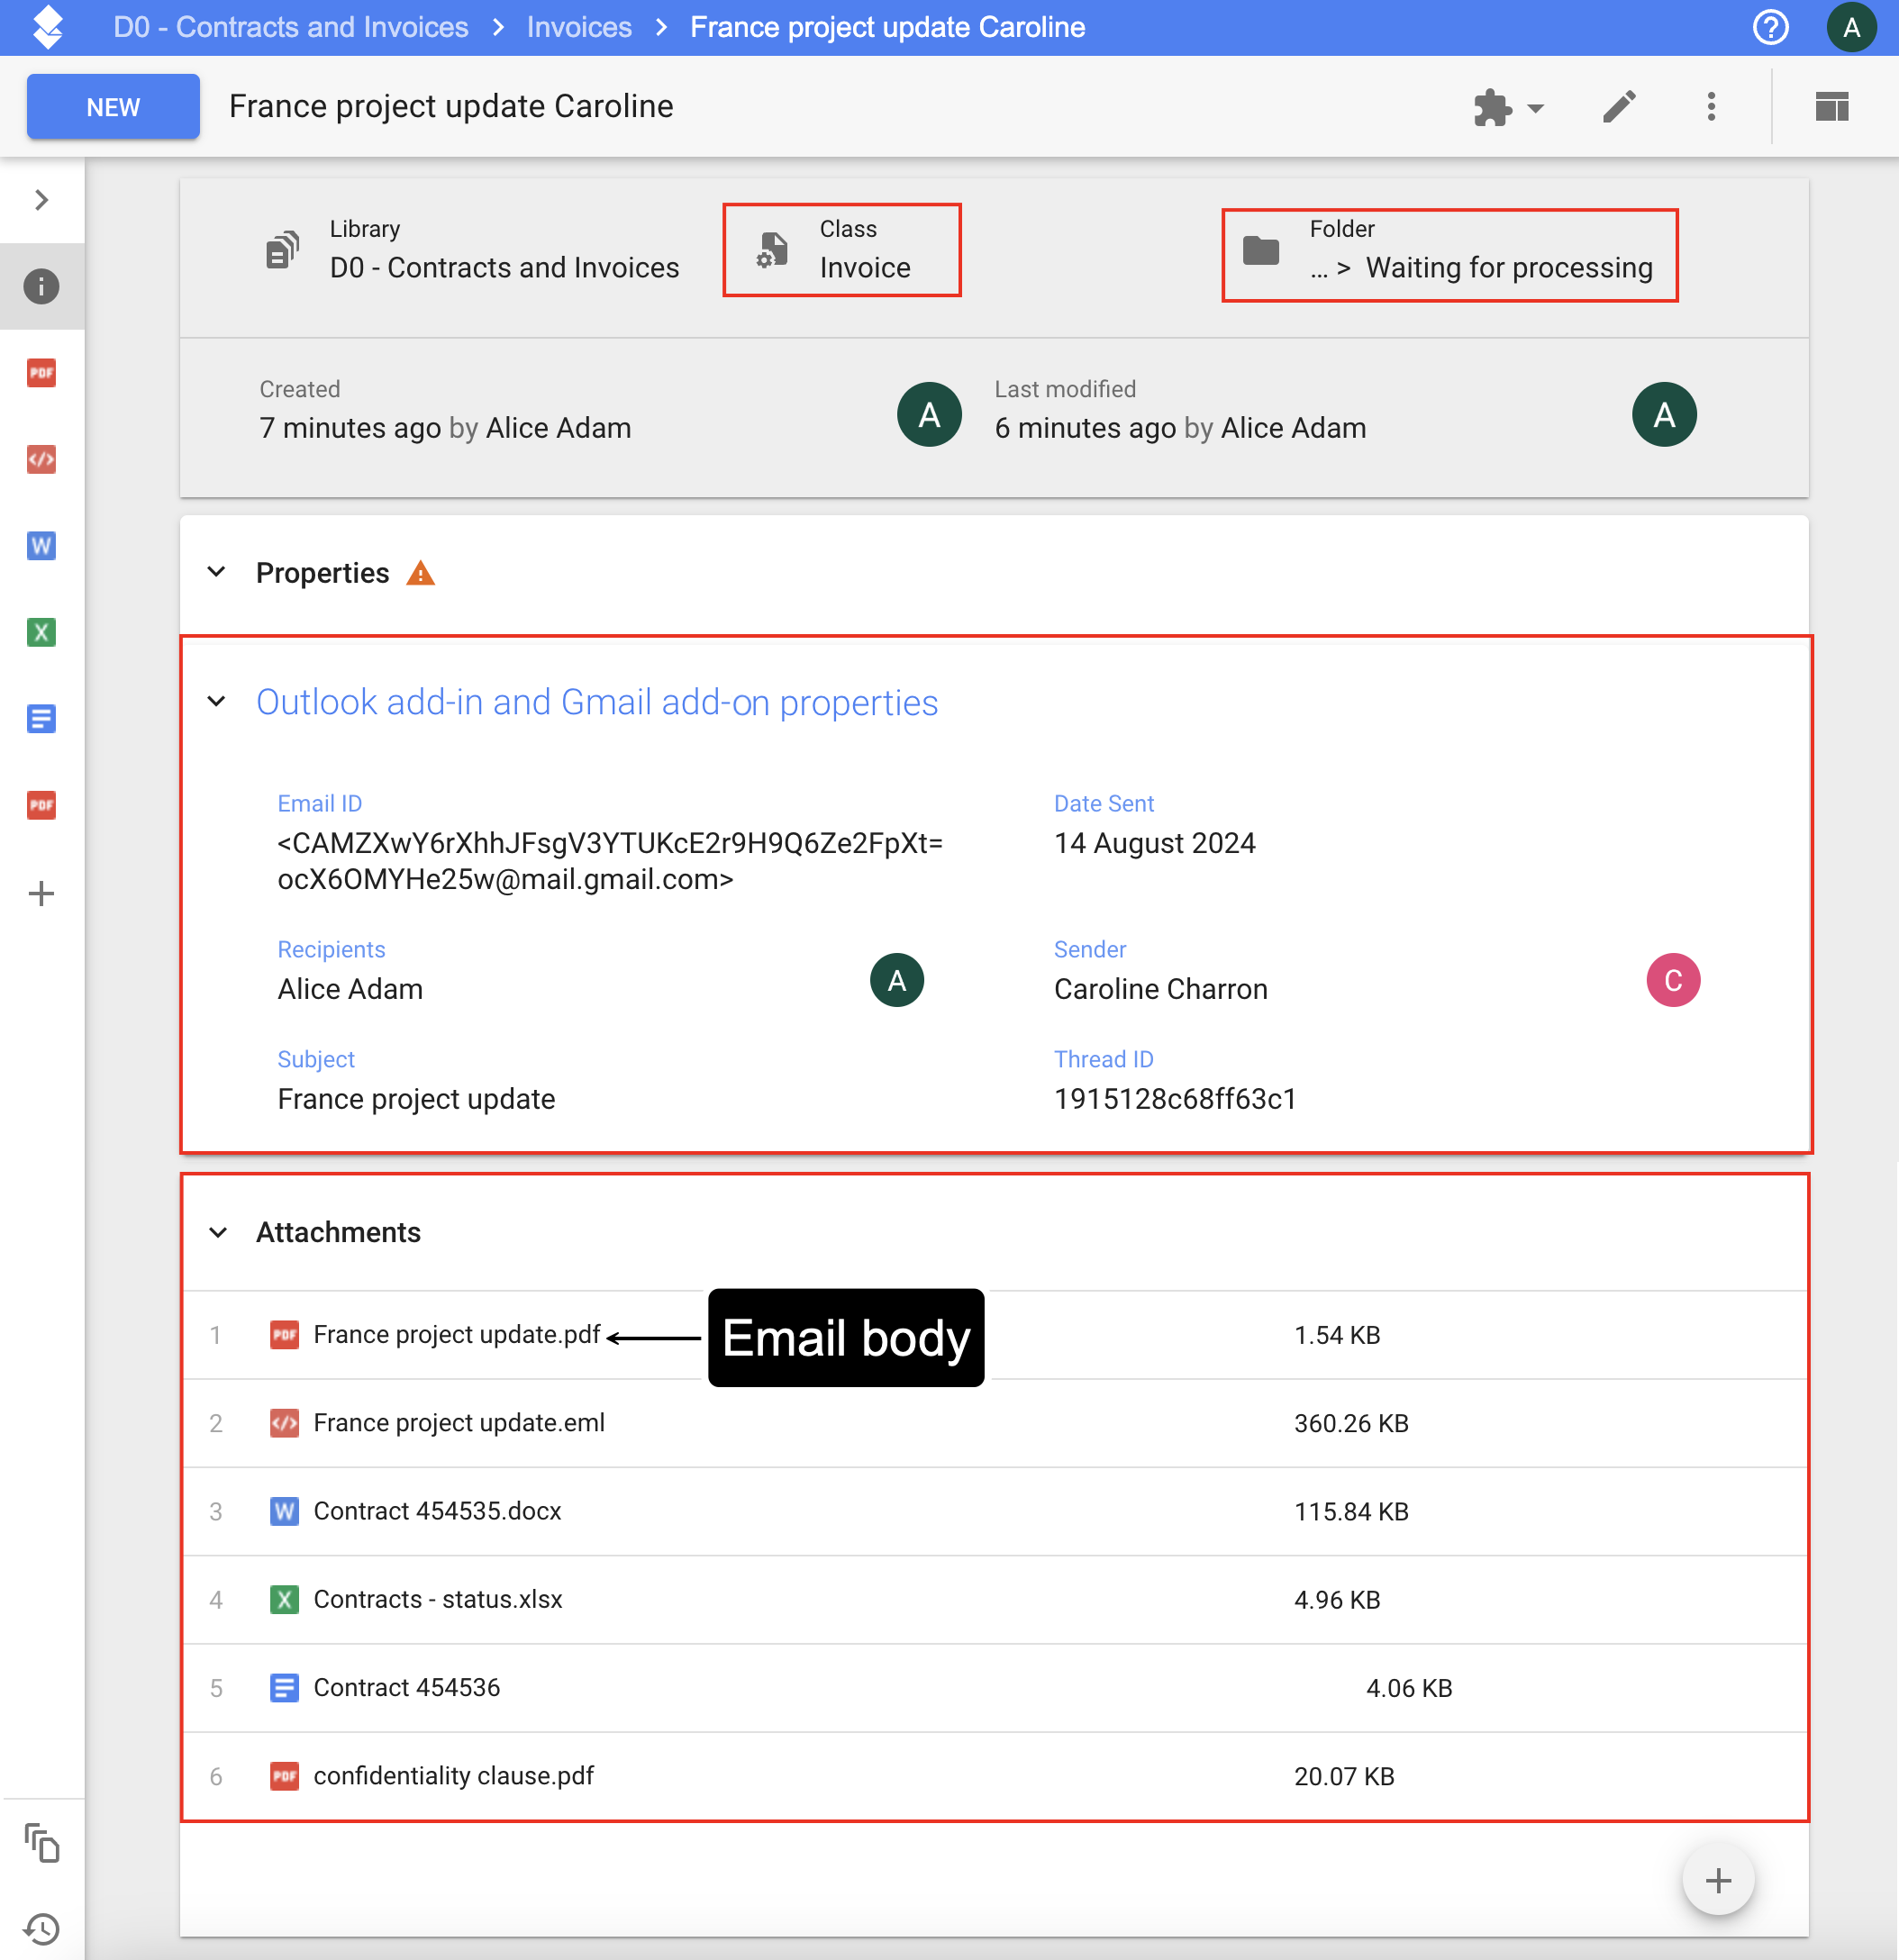Click the PDF icon on confidentiality clause.pdf row
Image resolution: width=1899 pixels, height=1960 pixels.
[x=284, y=1776]
